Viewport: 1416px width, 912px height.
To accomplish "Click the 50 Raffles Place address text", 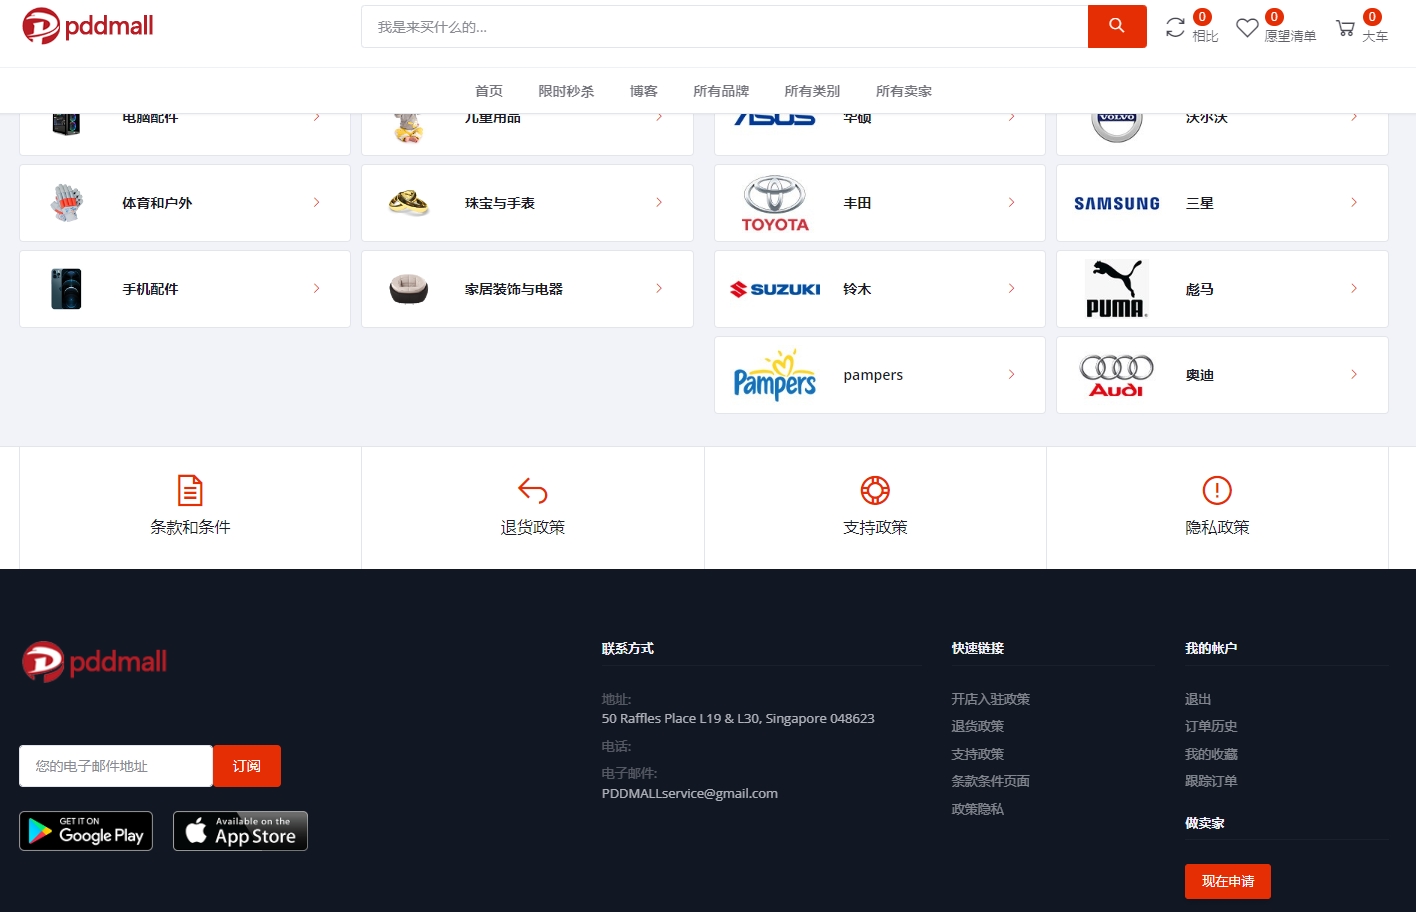I will (738, 718).
